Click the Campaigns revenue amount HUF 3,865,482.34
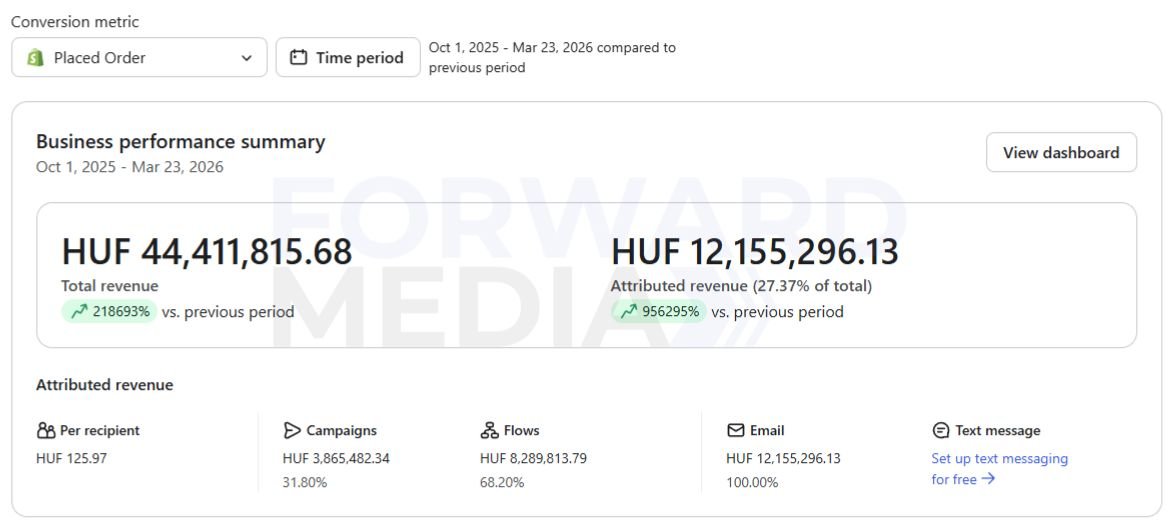 click(336, 459)
